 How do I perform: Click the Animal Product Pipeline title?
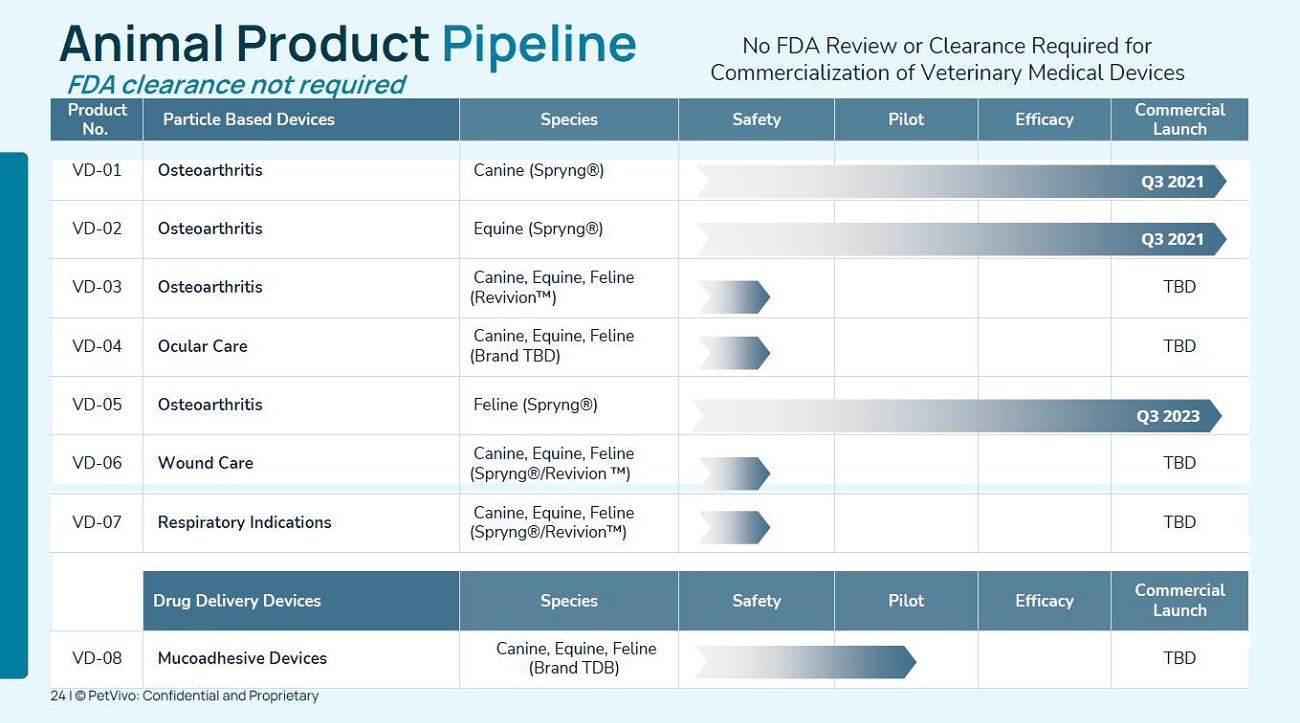click(x=348, y=44)
